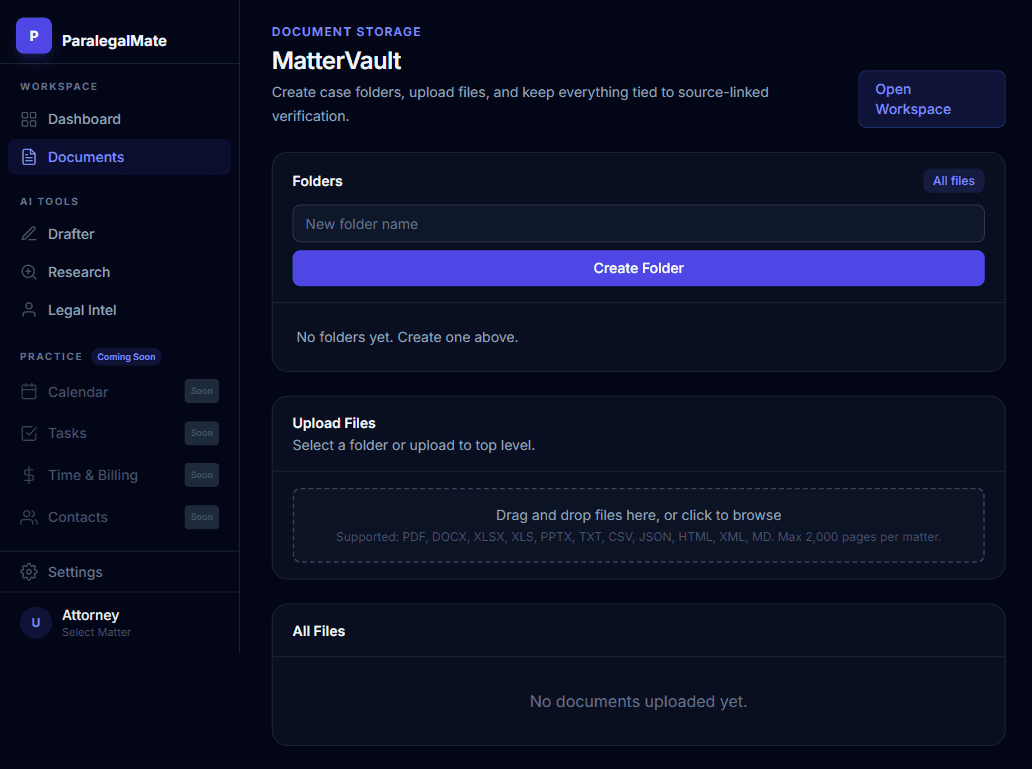The height and width of the screenshot is (769, 1032).
Task: Click the Contacts icon in the sidebar
Action: coord(30,517)
